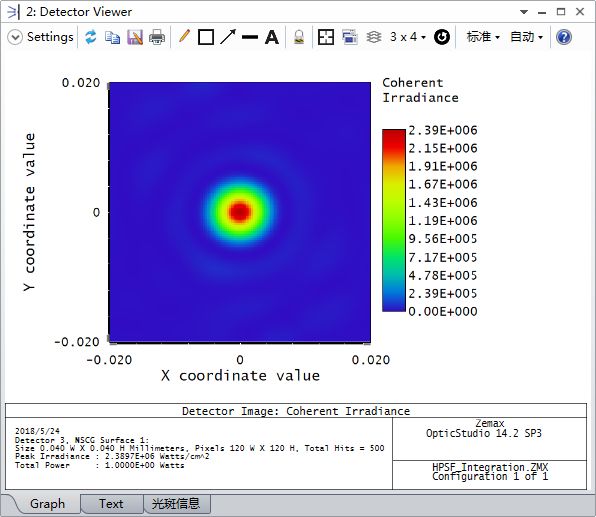The image size is (596, 517).
Task: Click the Save graphic icon
Action: point(135,37)
